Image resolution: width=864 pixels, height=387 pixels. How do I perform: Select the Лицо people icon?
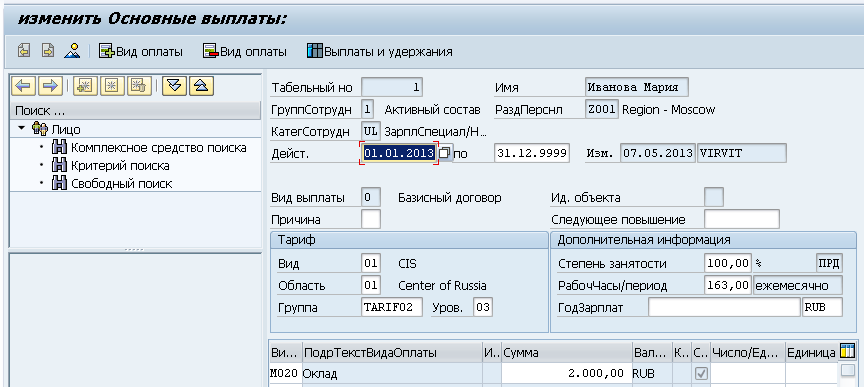(x=40, y=130)
